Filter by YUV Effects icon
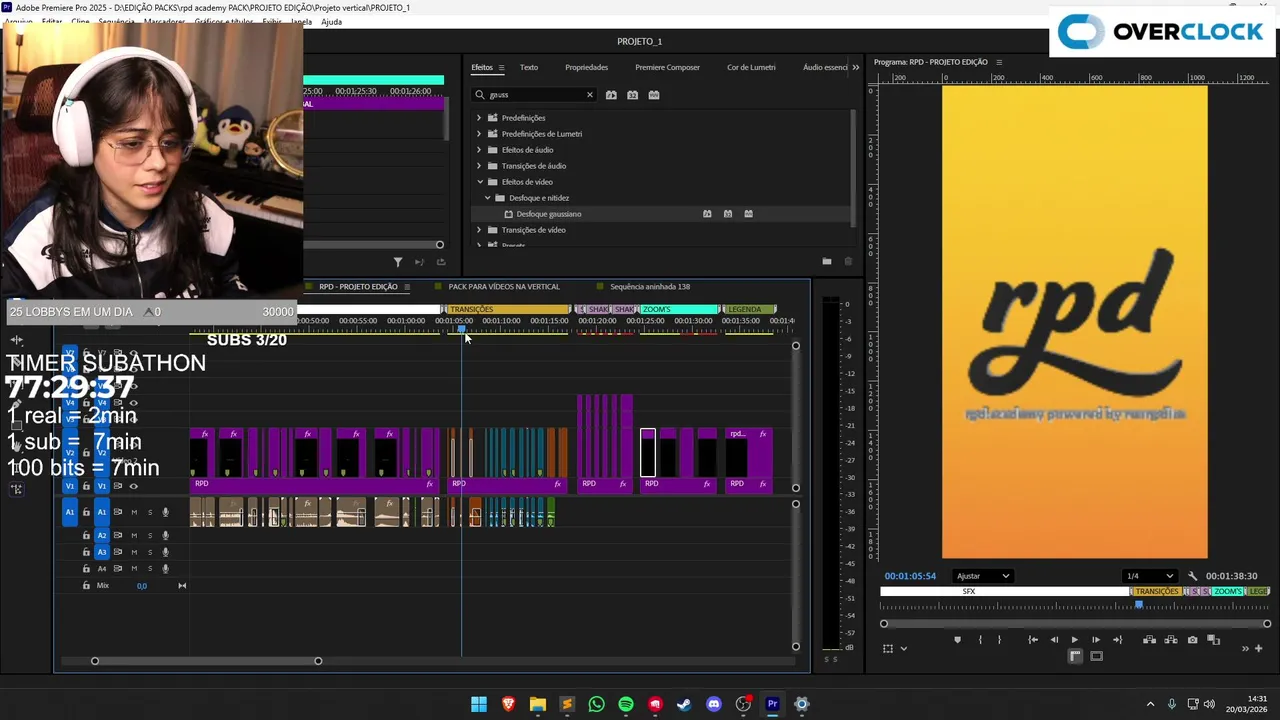The height and width of the screenshot is (720, 1280). click(654, 95)
